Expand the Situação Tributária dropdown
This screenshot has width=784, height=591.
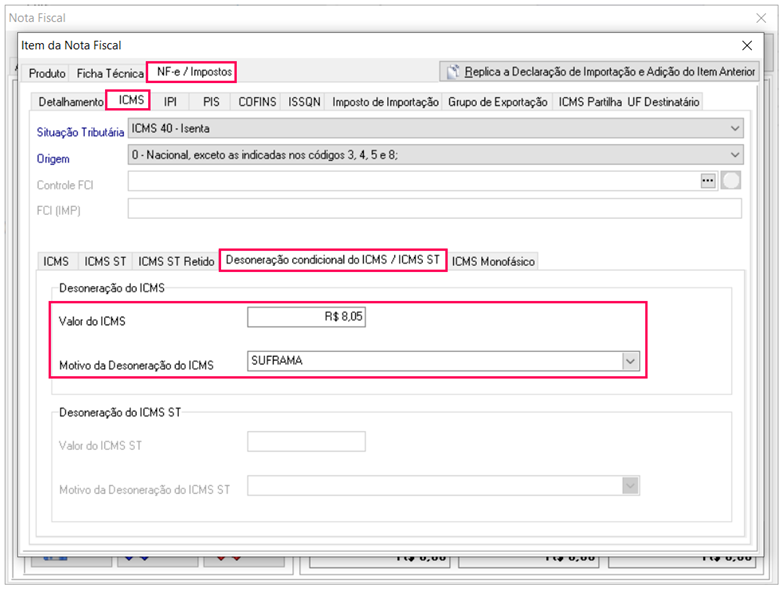735,129
